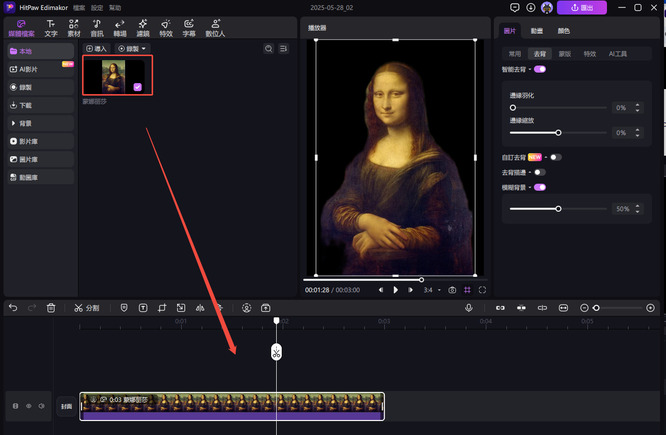Select the AI工具 sub-tab
Image resolution: width=666 pixels, height=435 pixels.
pos(618,54)
